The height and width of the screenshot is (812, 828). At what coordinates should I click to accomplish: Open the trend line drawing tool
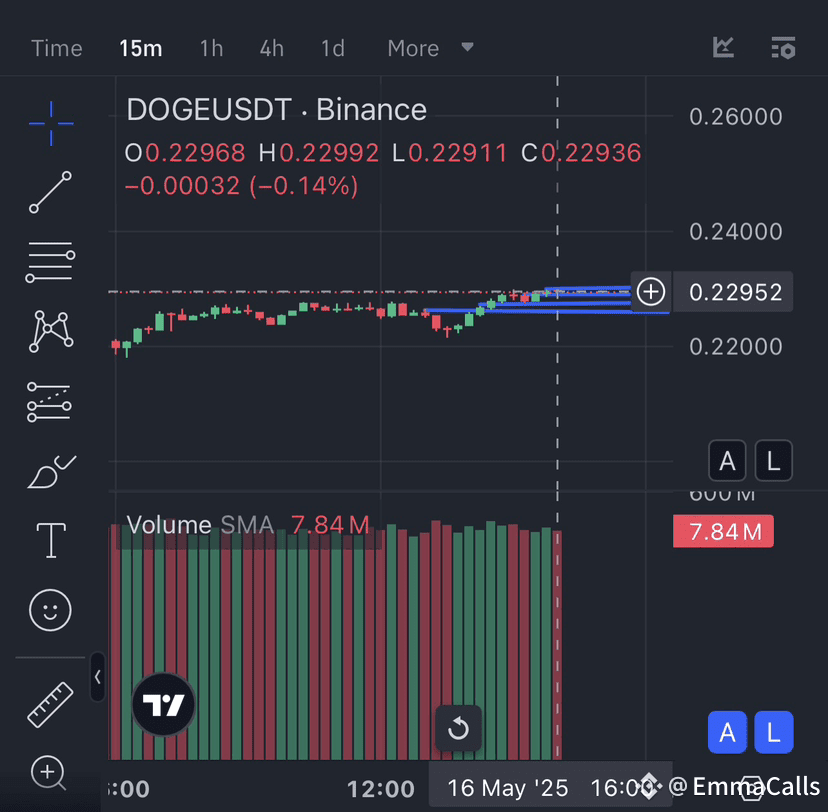click(49, 192)
